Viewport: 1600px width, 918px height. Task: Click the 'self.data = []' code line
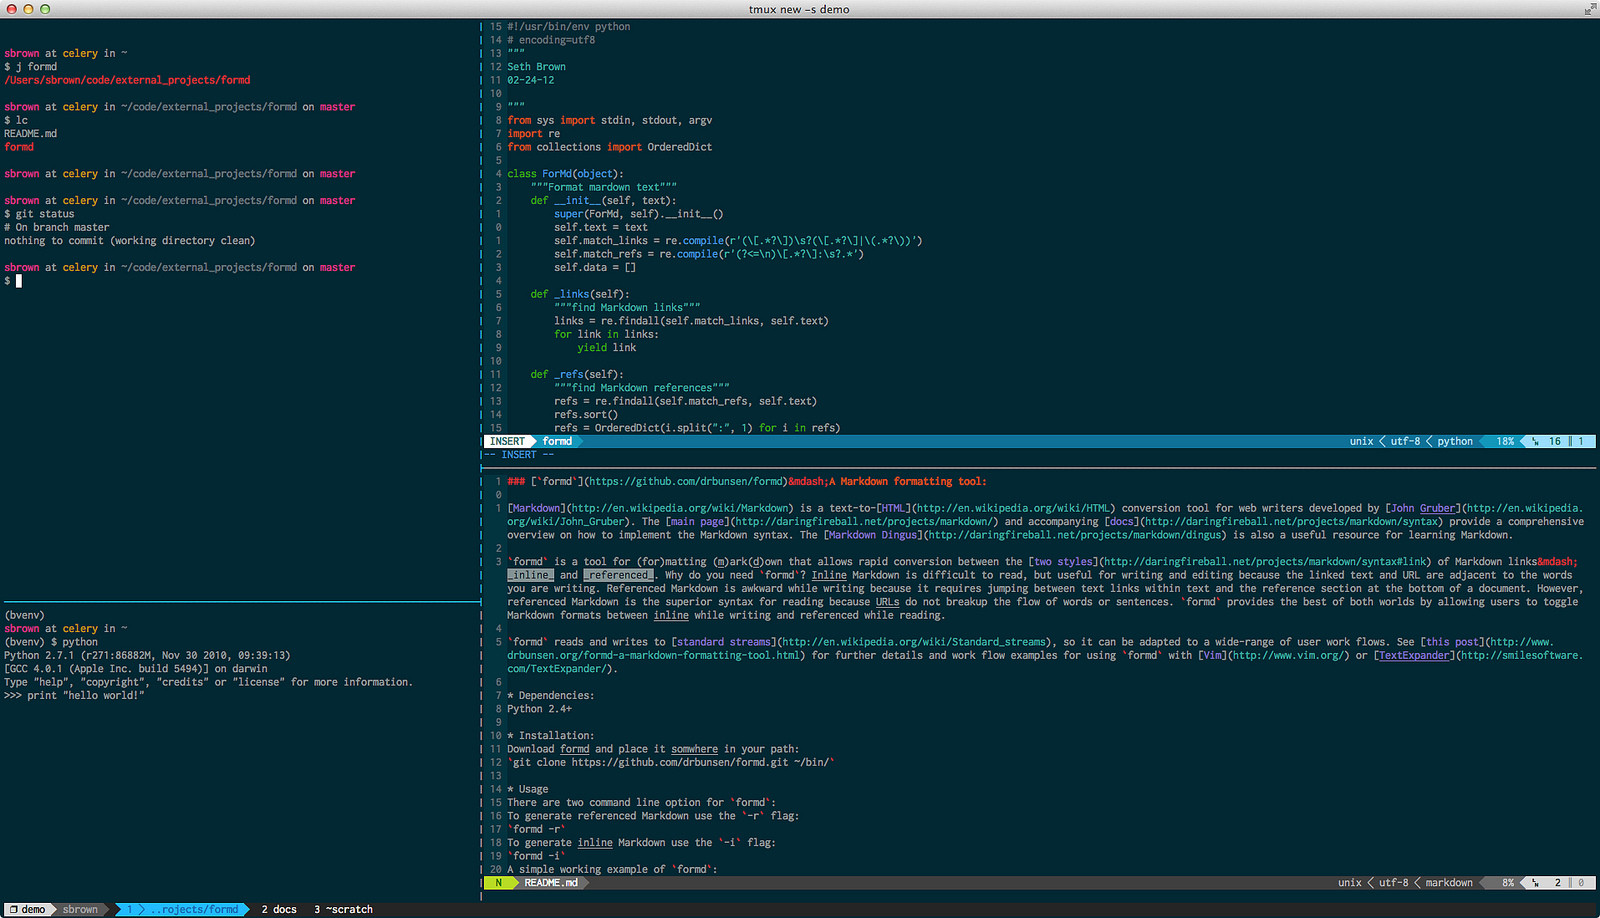pyautogui.click(x=595, y=267)
